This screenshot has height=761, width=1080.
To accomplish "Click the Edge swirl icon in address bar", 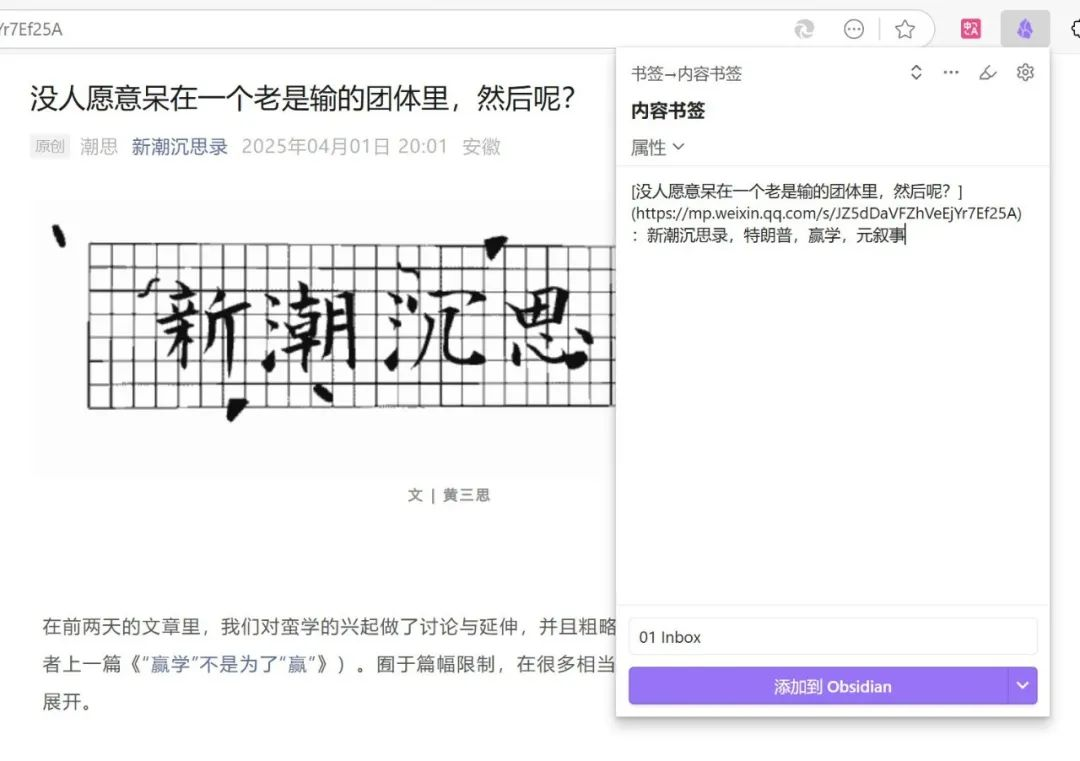I will (804, 29).
